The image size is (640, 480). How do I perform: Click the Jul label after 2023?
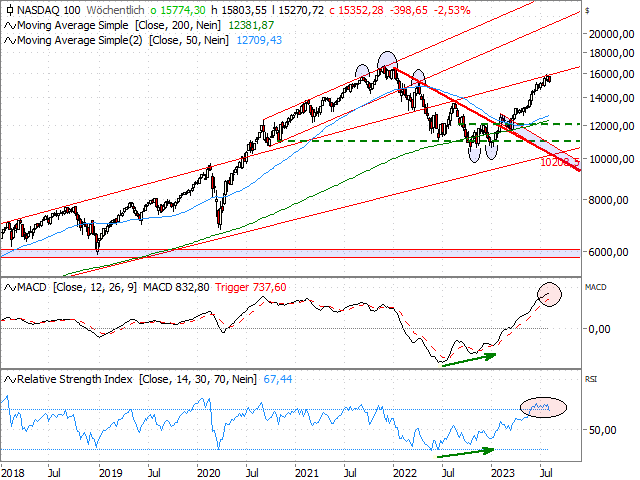[546, 473]
